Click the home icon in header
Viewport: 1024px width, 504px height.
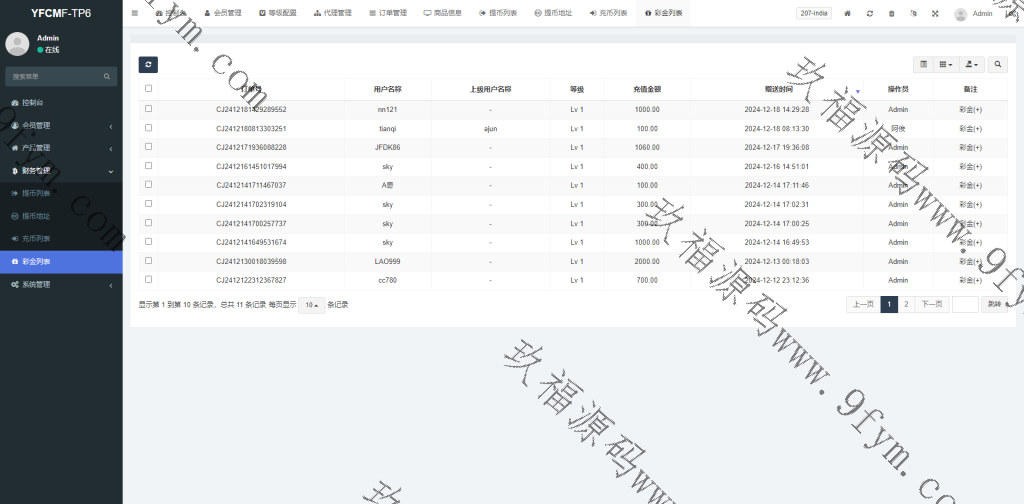coord(848,14)
